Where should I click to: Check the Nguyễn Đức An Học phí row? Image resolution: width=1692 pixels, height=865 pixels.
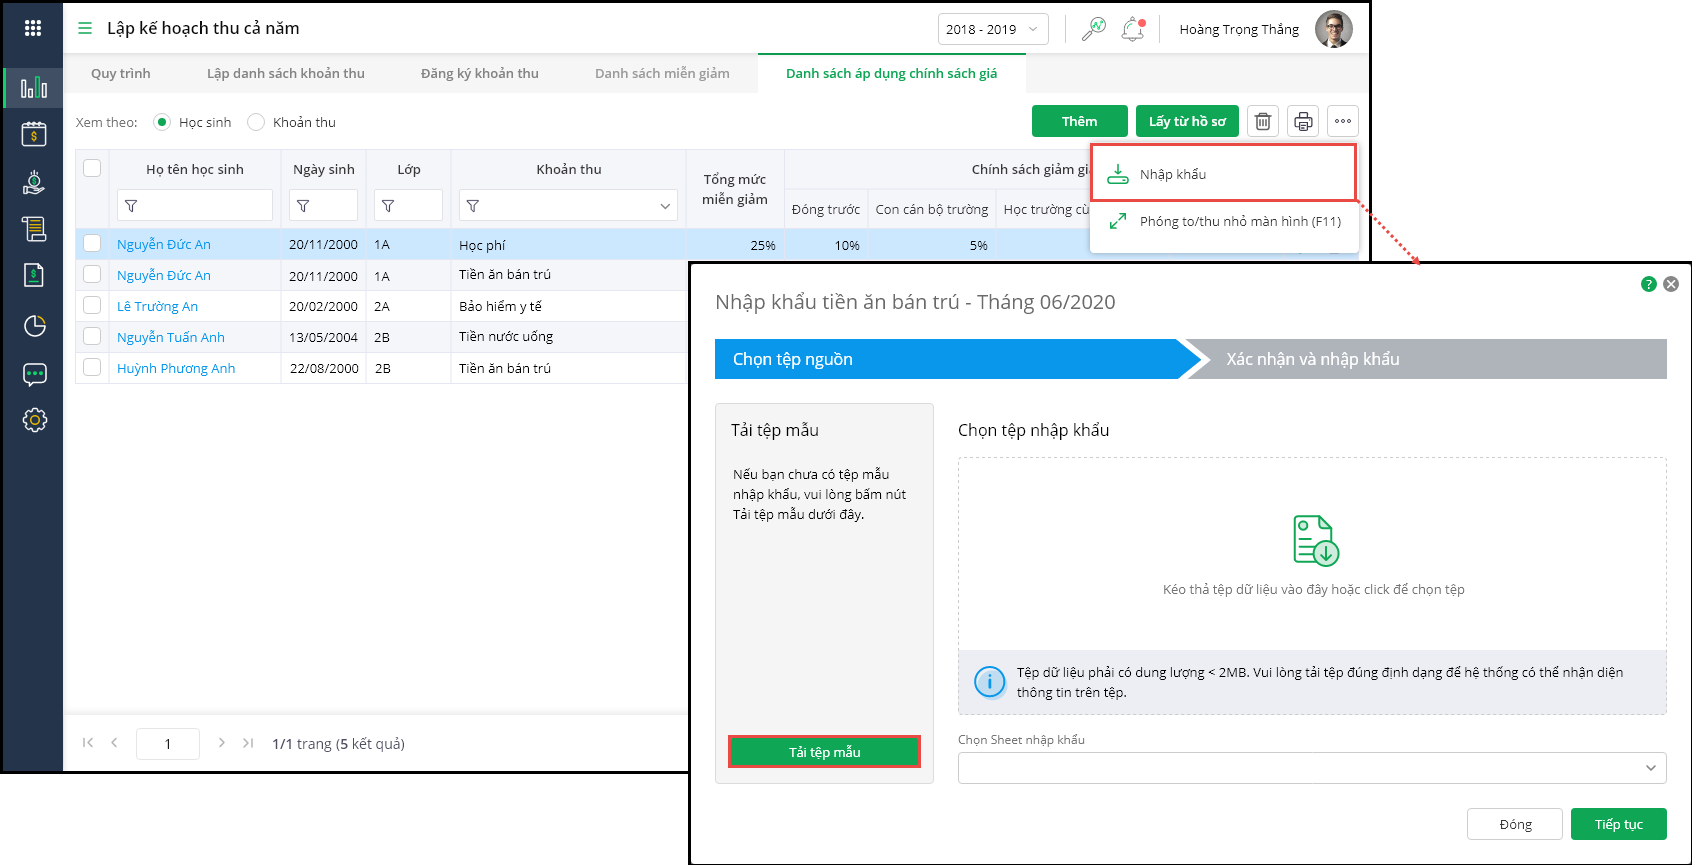[92, 243]
